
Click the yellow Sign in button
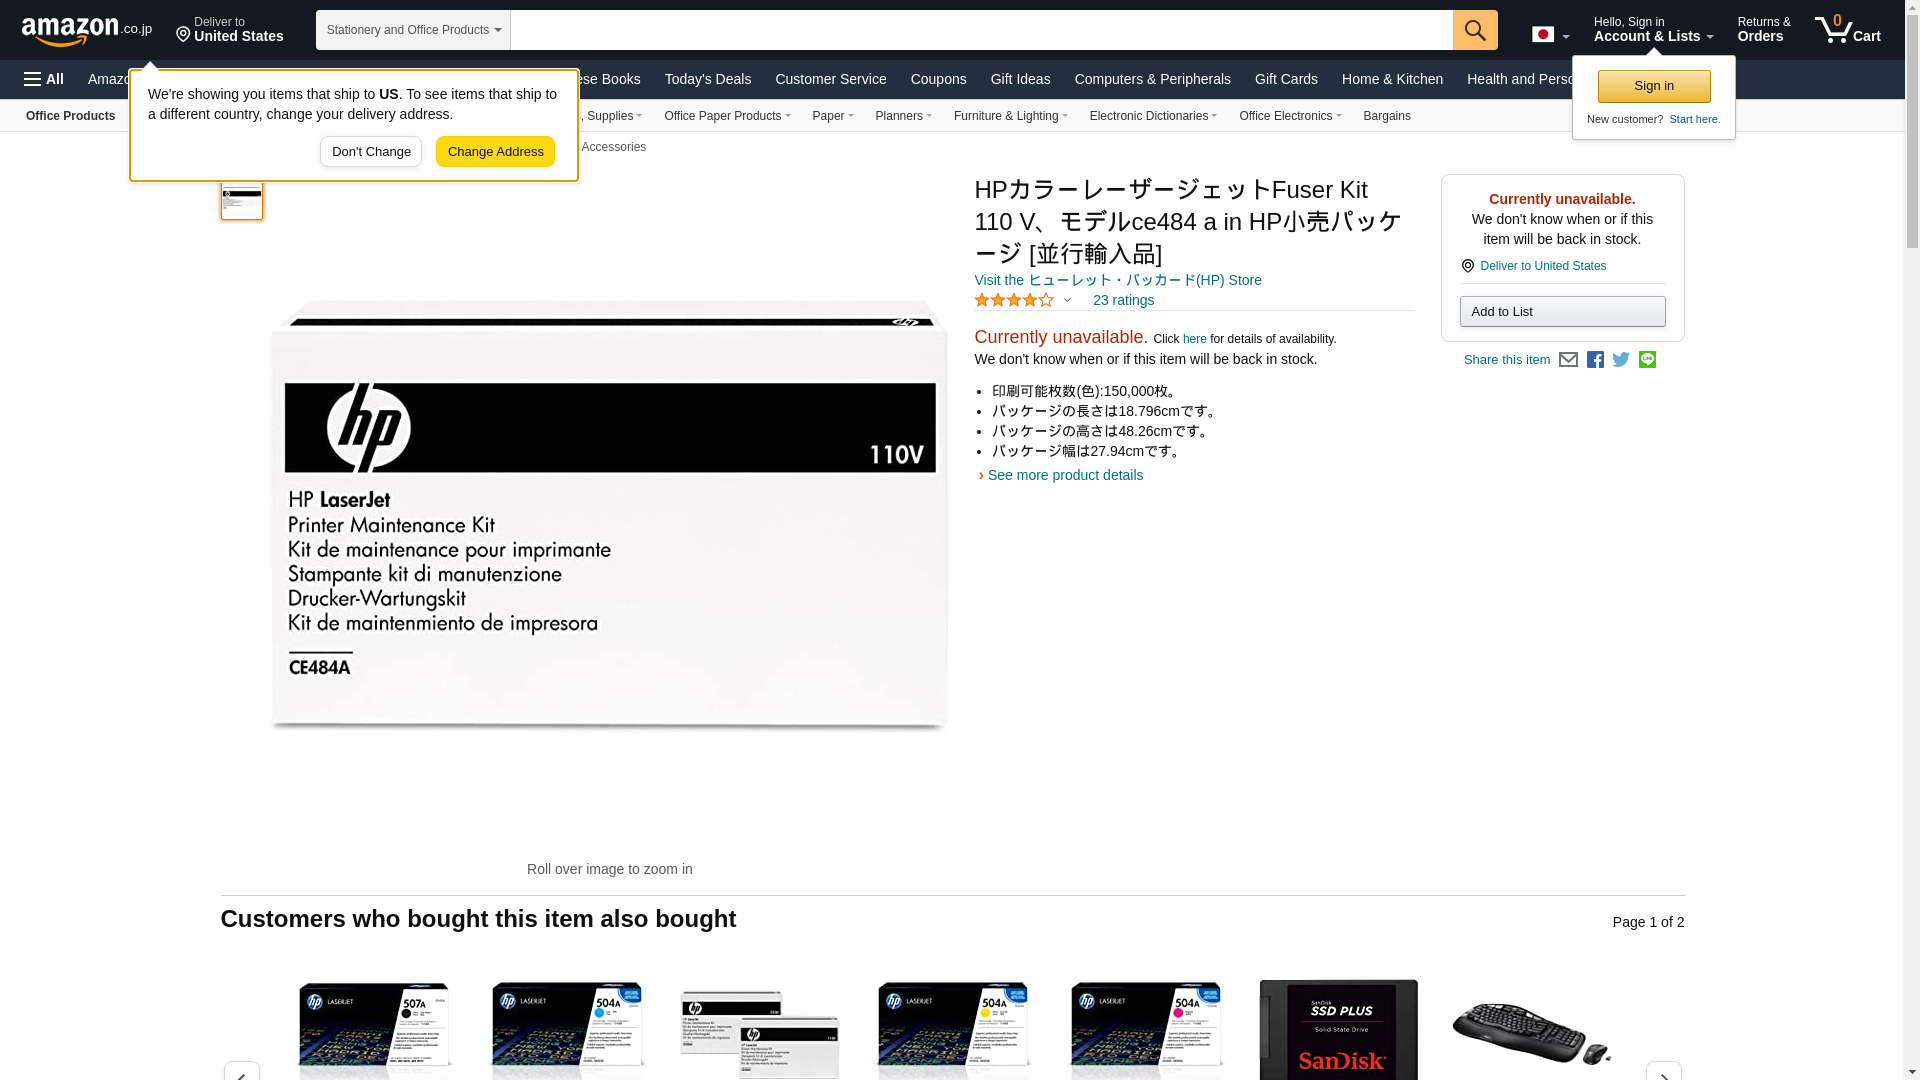(1653, 86)
